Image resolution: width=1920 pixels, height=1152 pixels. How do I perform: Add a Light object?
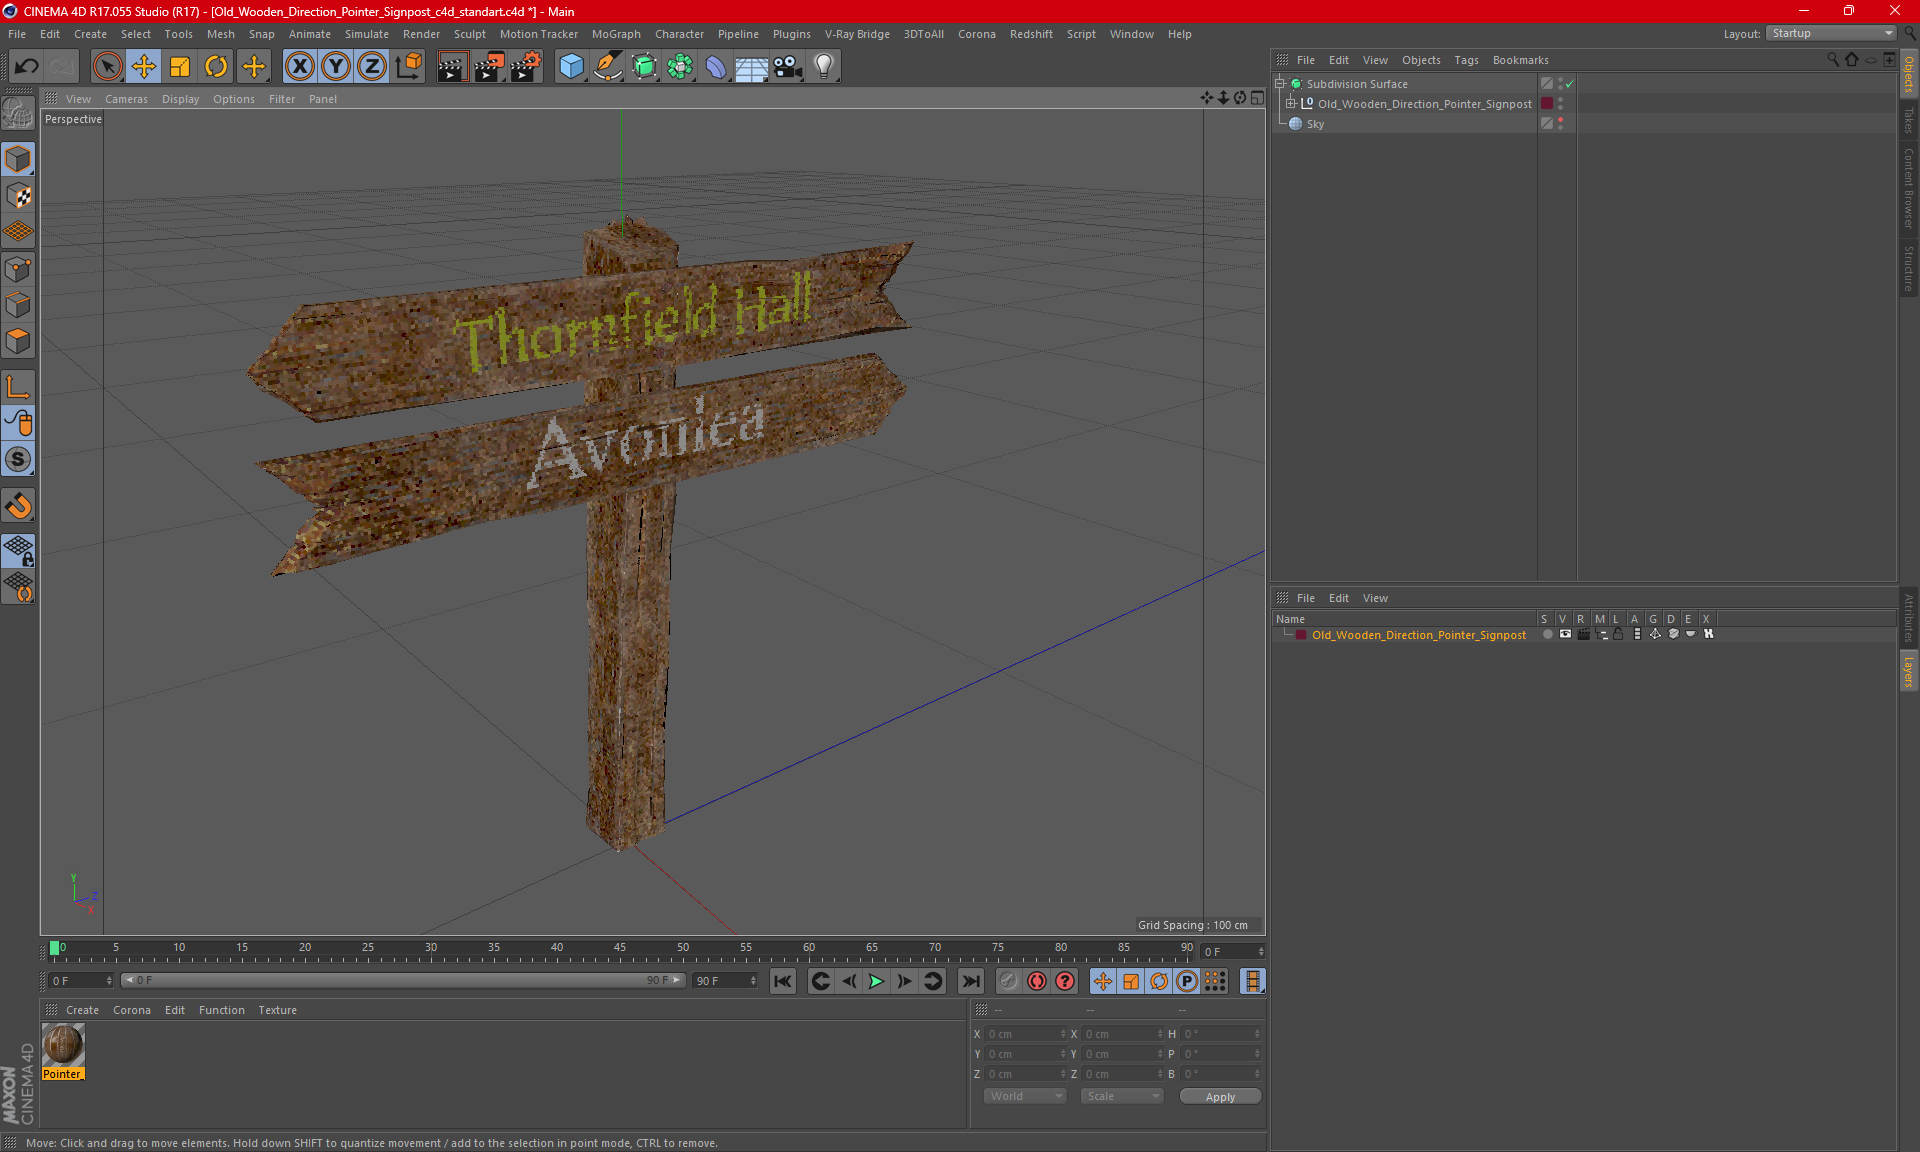(824, 67)
